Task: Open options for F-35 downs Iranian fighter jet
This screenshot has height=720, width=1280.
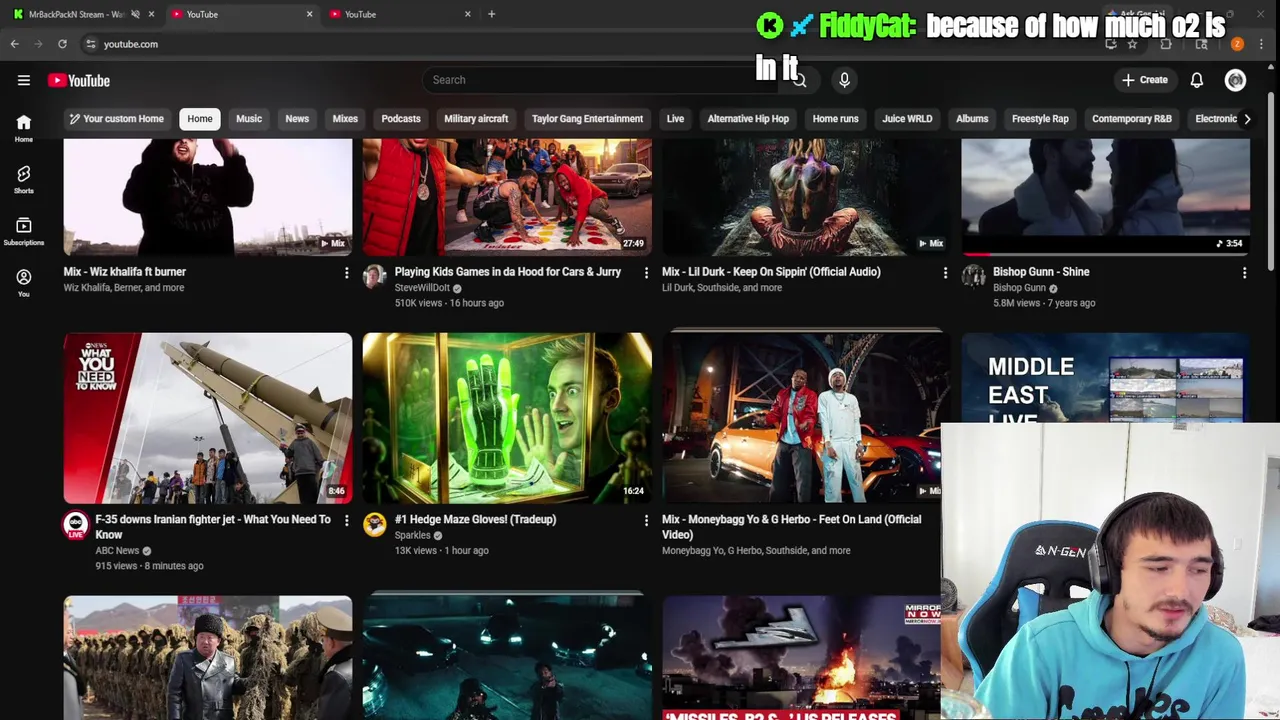Action: click(347, 520)
